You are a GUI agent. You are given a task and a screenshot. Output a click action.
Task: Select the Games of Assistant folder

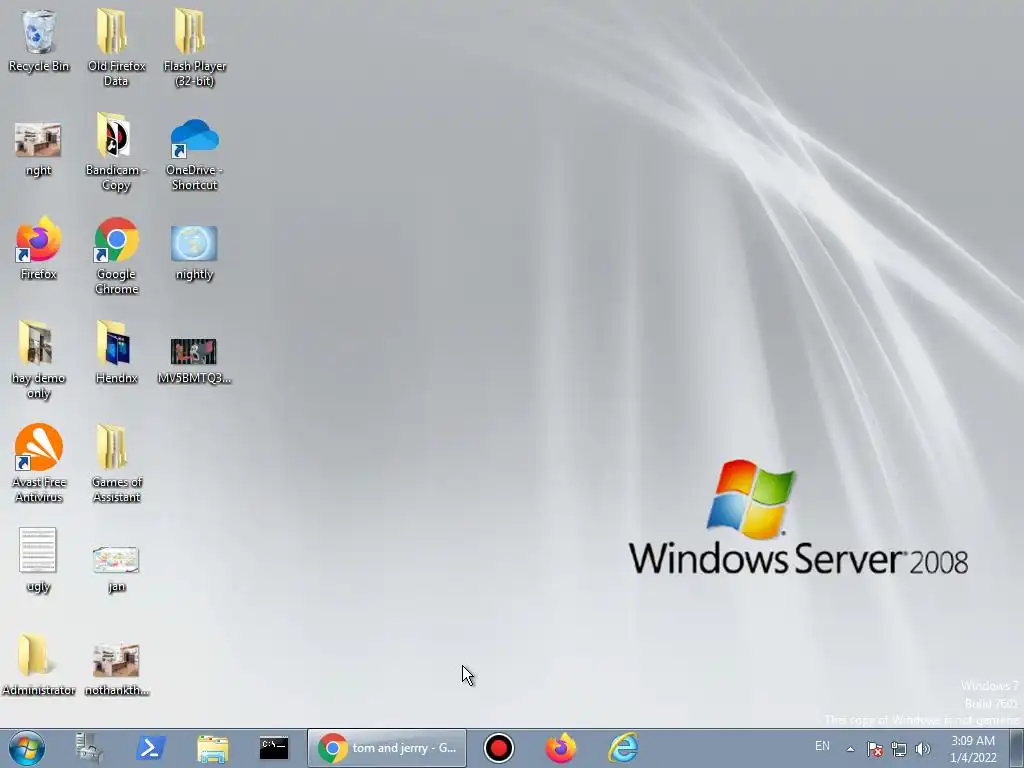116,464
